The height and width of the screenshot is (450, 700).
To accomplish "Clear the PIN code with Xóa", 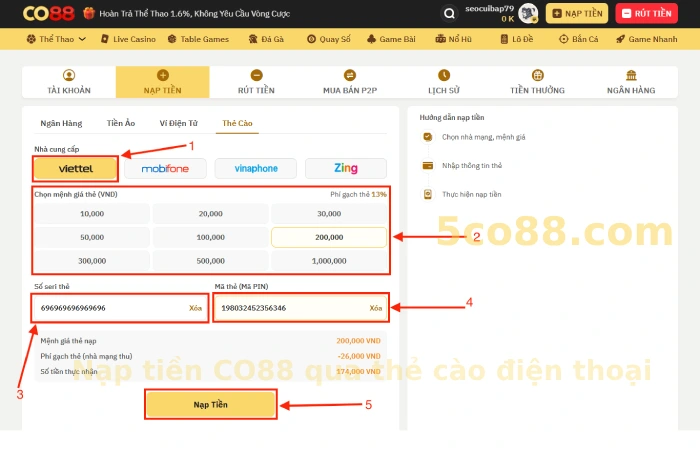I will [375, 308].
